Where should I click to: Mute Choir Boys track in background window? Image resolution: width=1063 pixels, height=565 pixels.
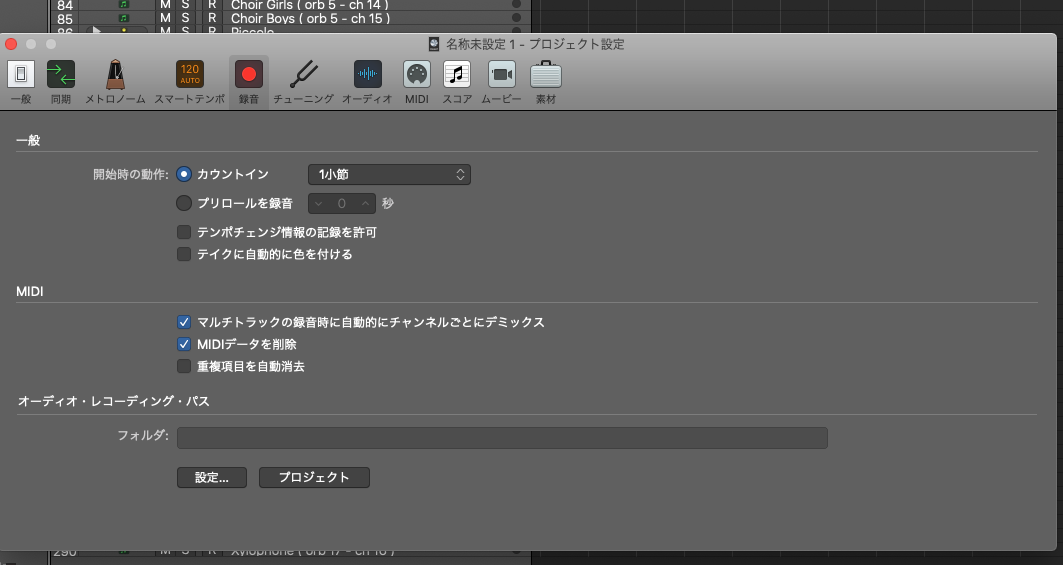click(165, 18)
